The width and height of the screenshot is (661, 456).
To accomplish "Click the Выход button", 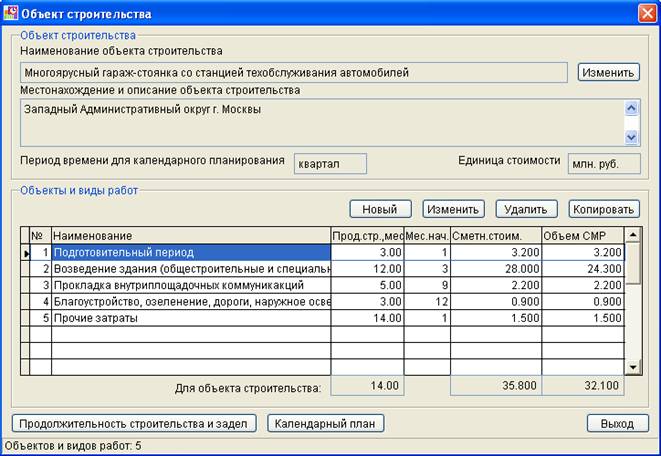I will [618, 424].
